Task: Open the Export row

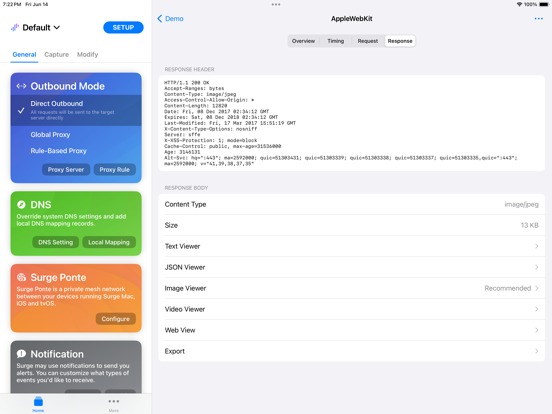Action: [x=351, y=351]
